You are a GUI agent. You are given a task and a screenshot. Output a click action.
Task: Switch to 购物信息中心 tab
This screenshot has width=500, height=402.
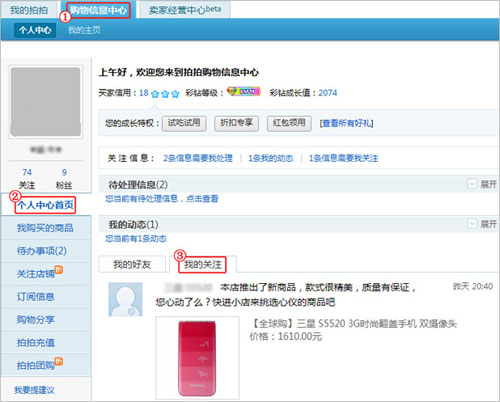pos(98,10)
